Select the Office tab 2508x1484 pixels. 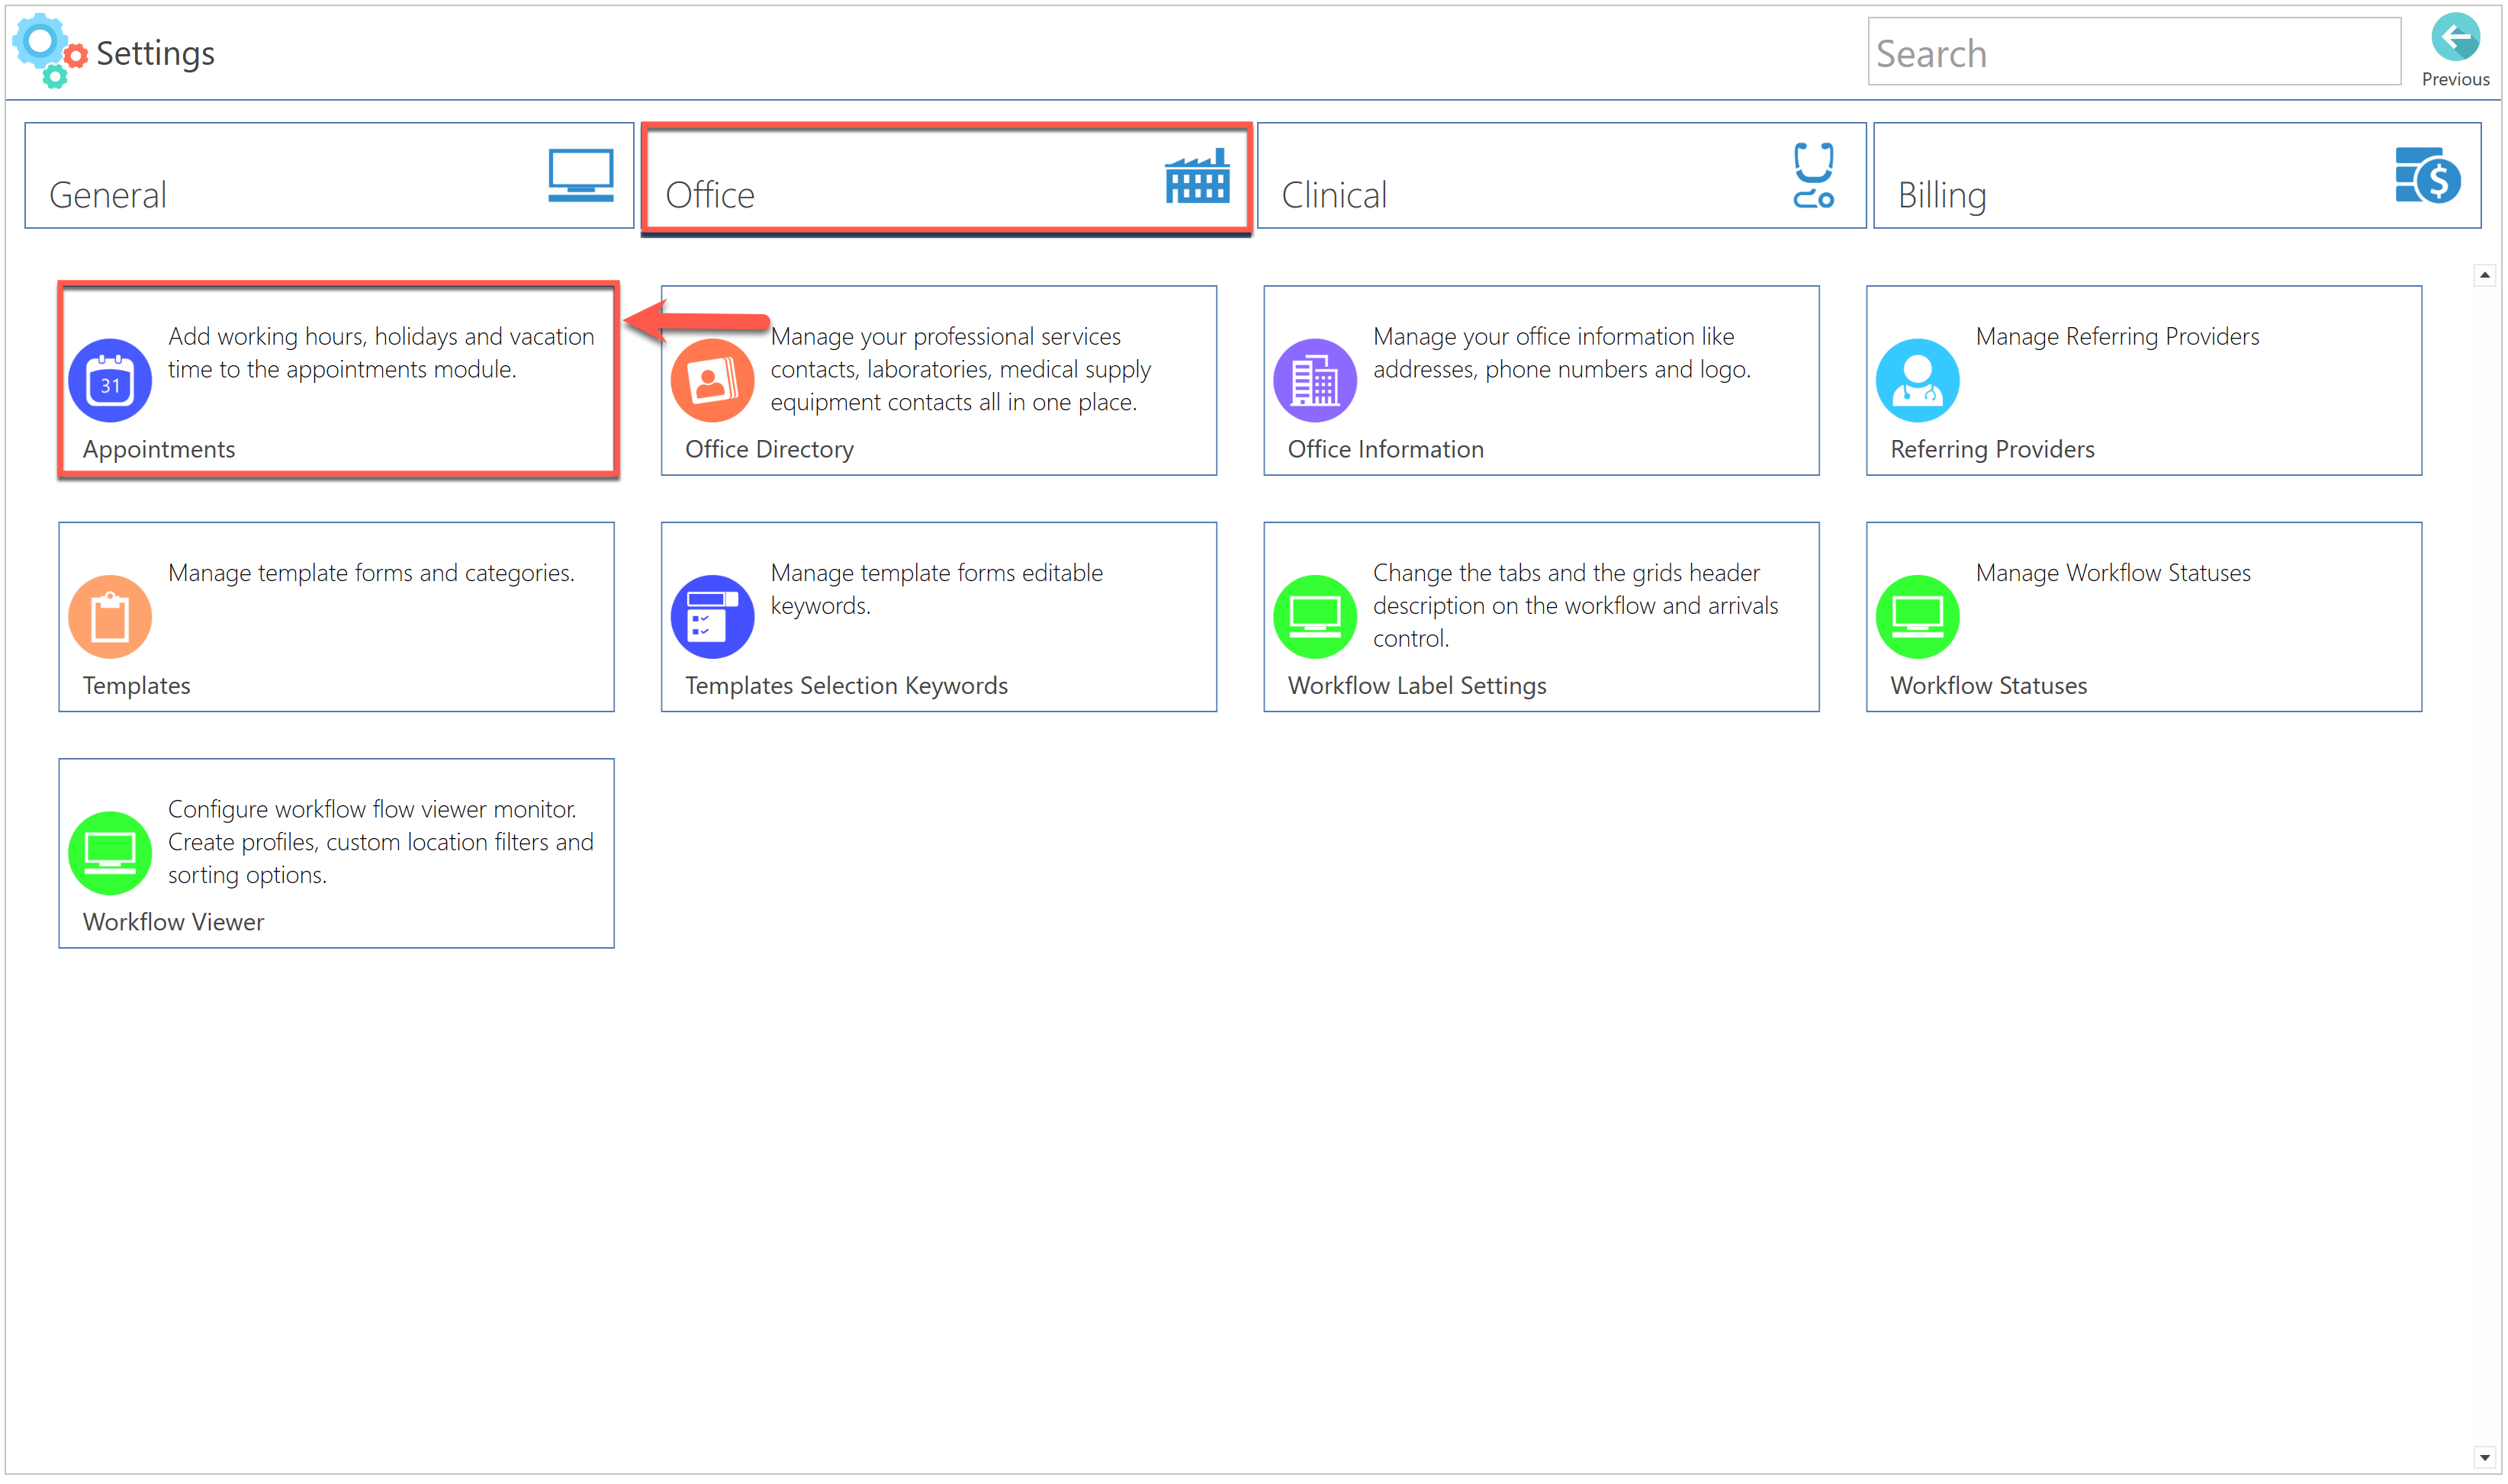[945, 176]
